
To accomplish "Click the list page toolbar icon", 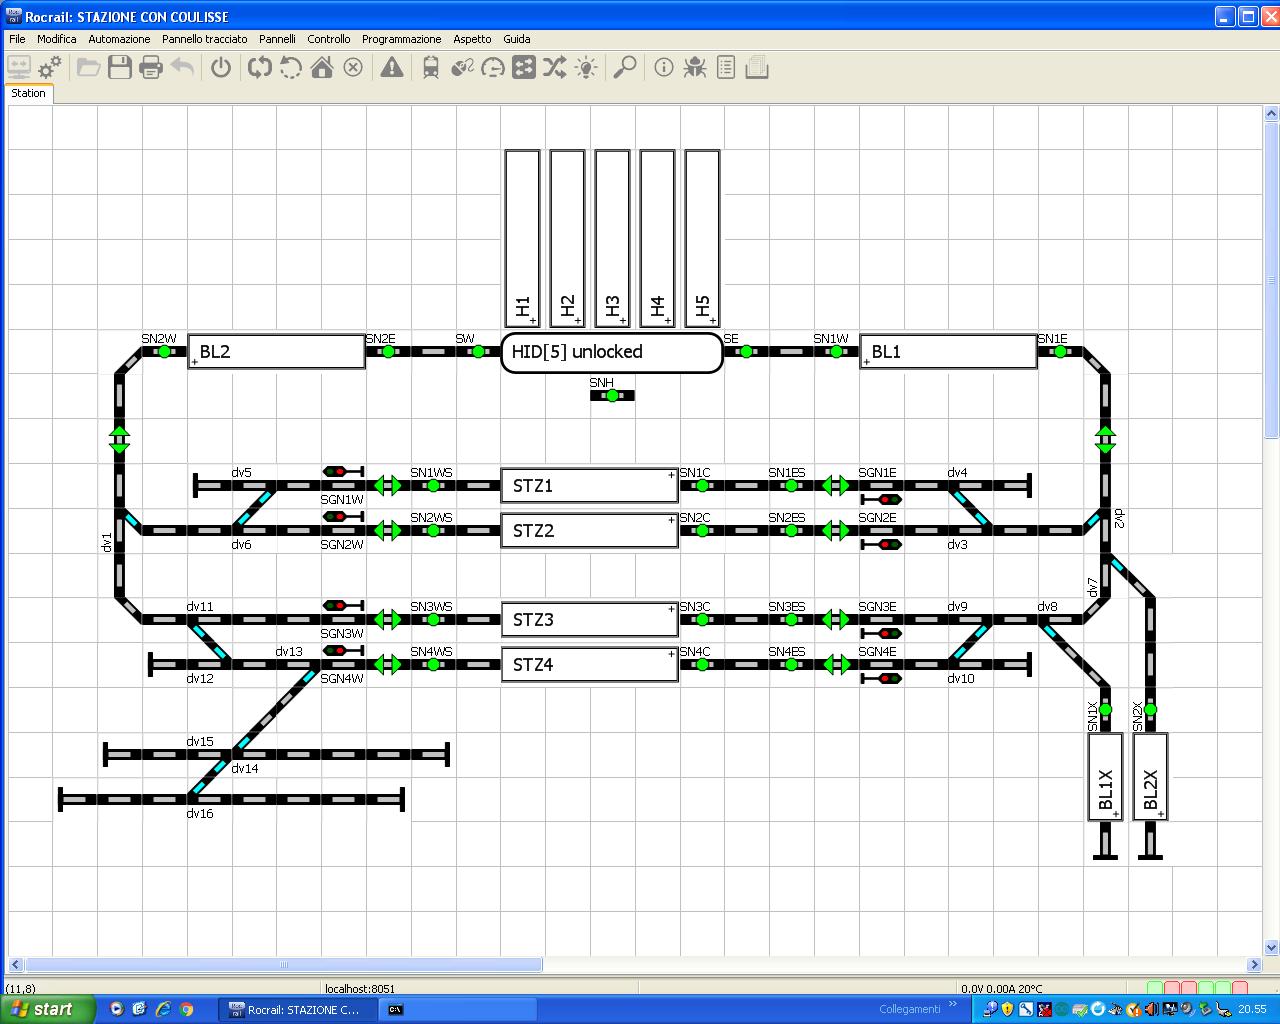I will [x=726, y=67].
